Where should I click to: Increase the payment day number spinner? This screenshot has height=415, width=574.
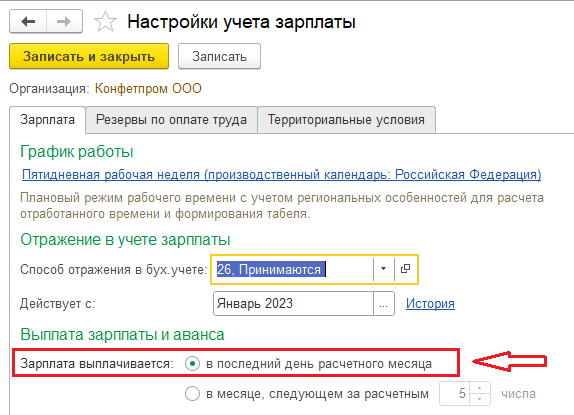tap(480, 388)
